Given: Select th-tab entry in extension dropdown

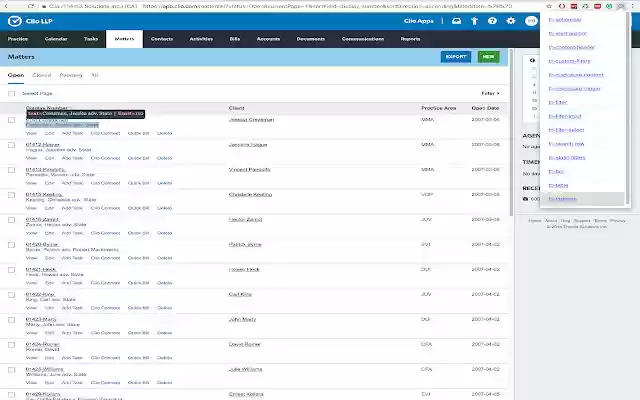Looking at the screenshot, I should [556, 172].
